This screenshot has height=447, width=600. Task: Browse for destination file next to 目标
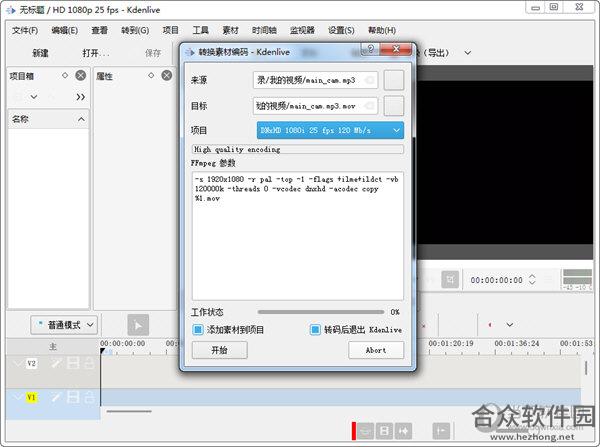pos(394,106)
